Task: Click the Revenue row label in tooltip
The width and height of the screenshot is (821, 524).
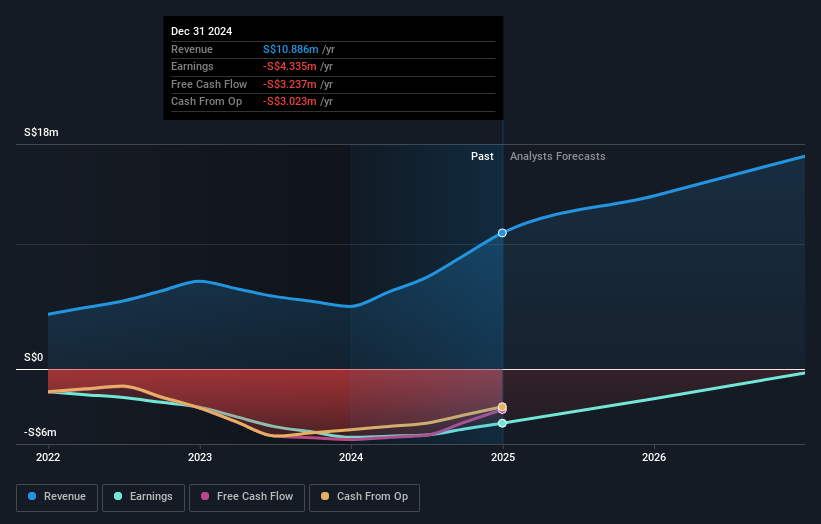Action: [x=192, y=49]
